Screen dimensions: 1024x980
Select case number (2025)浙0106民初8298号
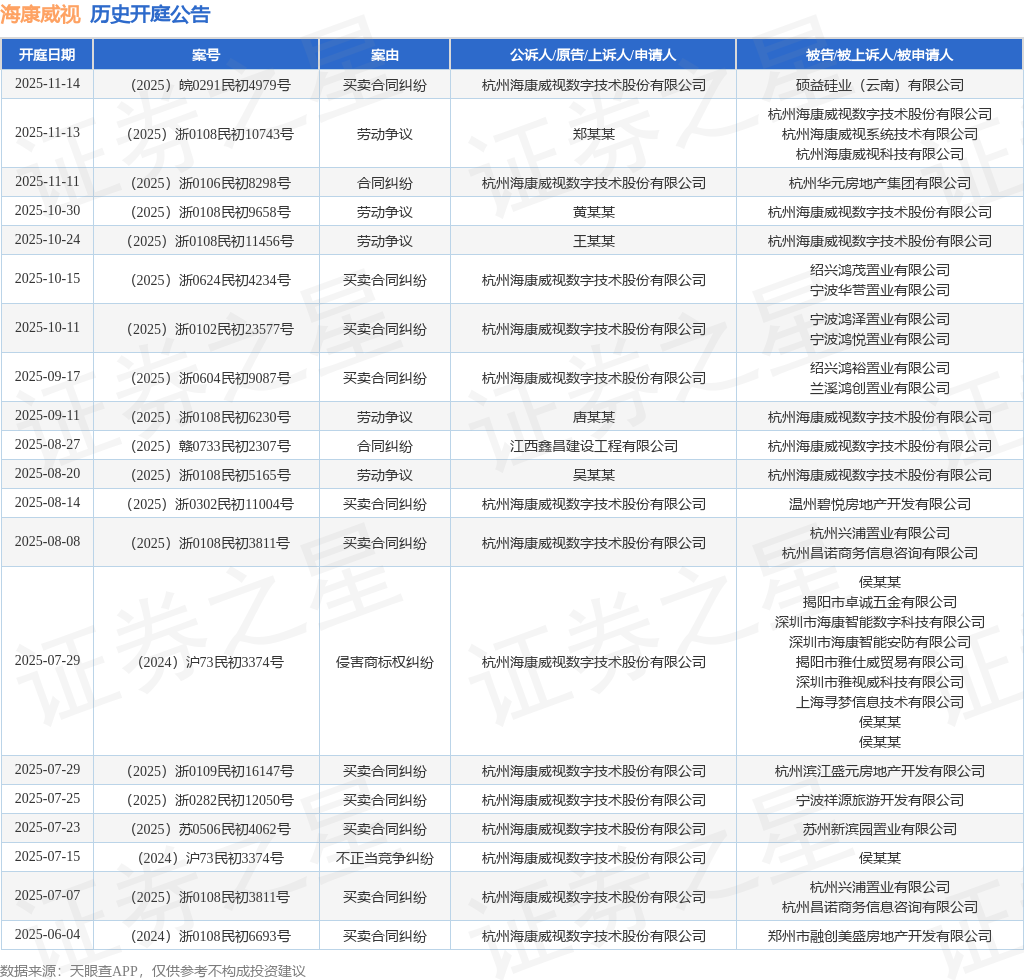pyautogui.click(x=210, y=183)
